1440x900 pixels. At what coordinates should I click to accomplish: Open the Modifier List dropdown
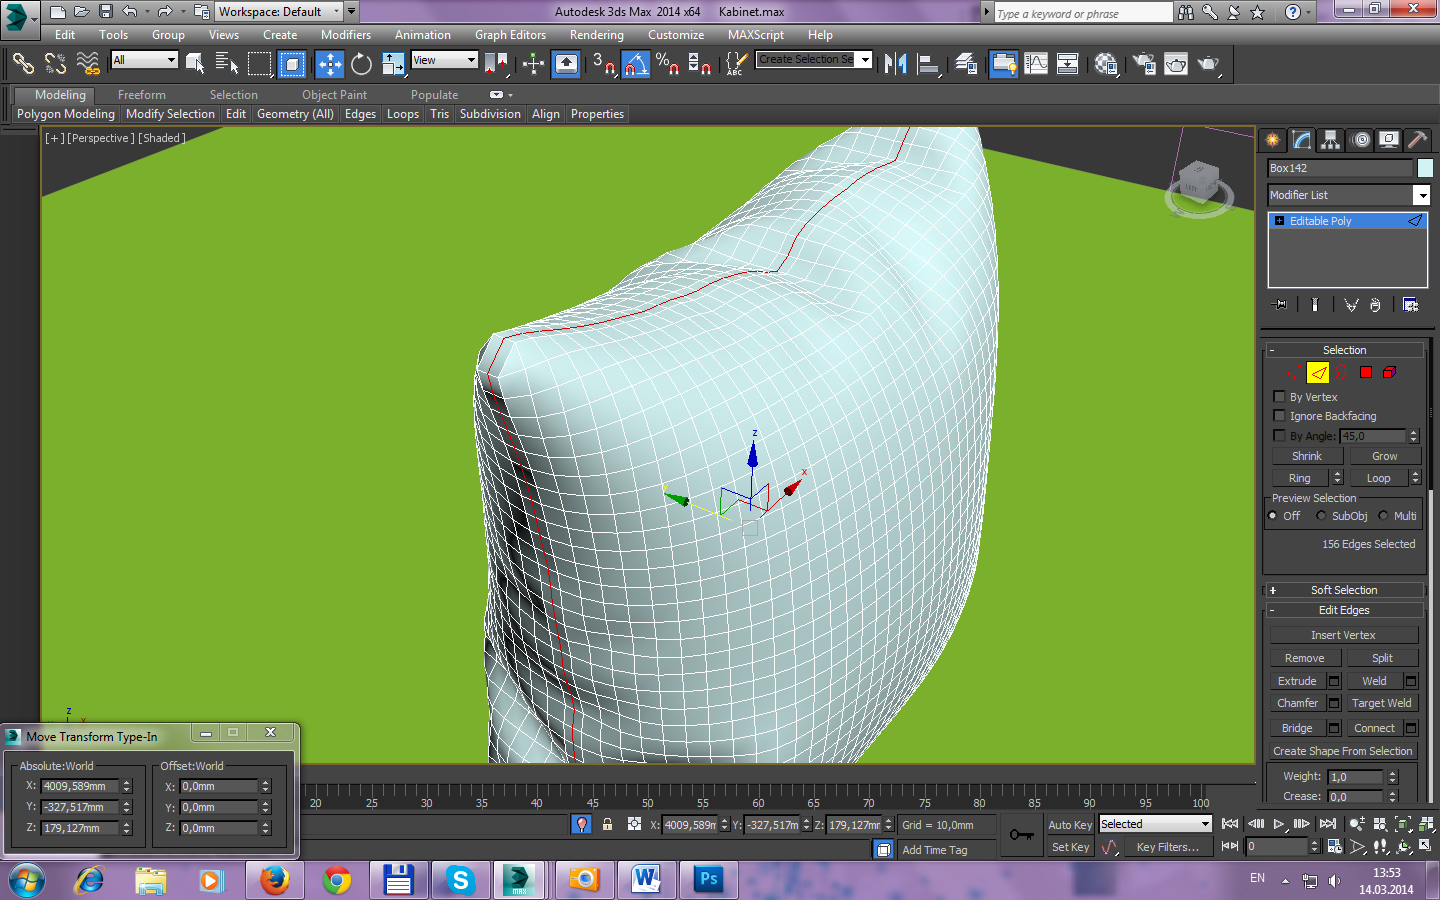click(x=1349, y=195)
